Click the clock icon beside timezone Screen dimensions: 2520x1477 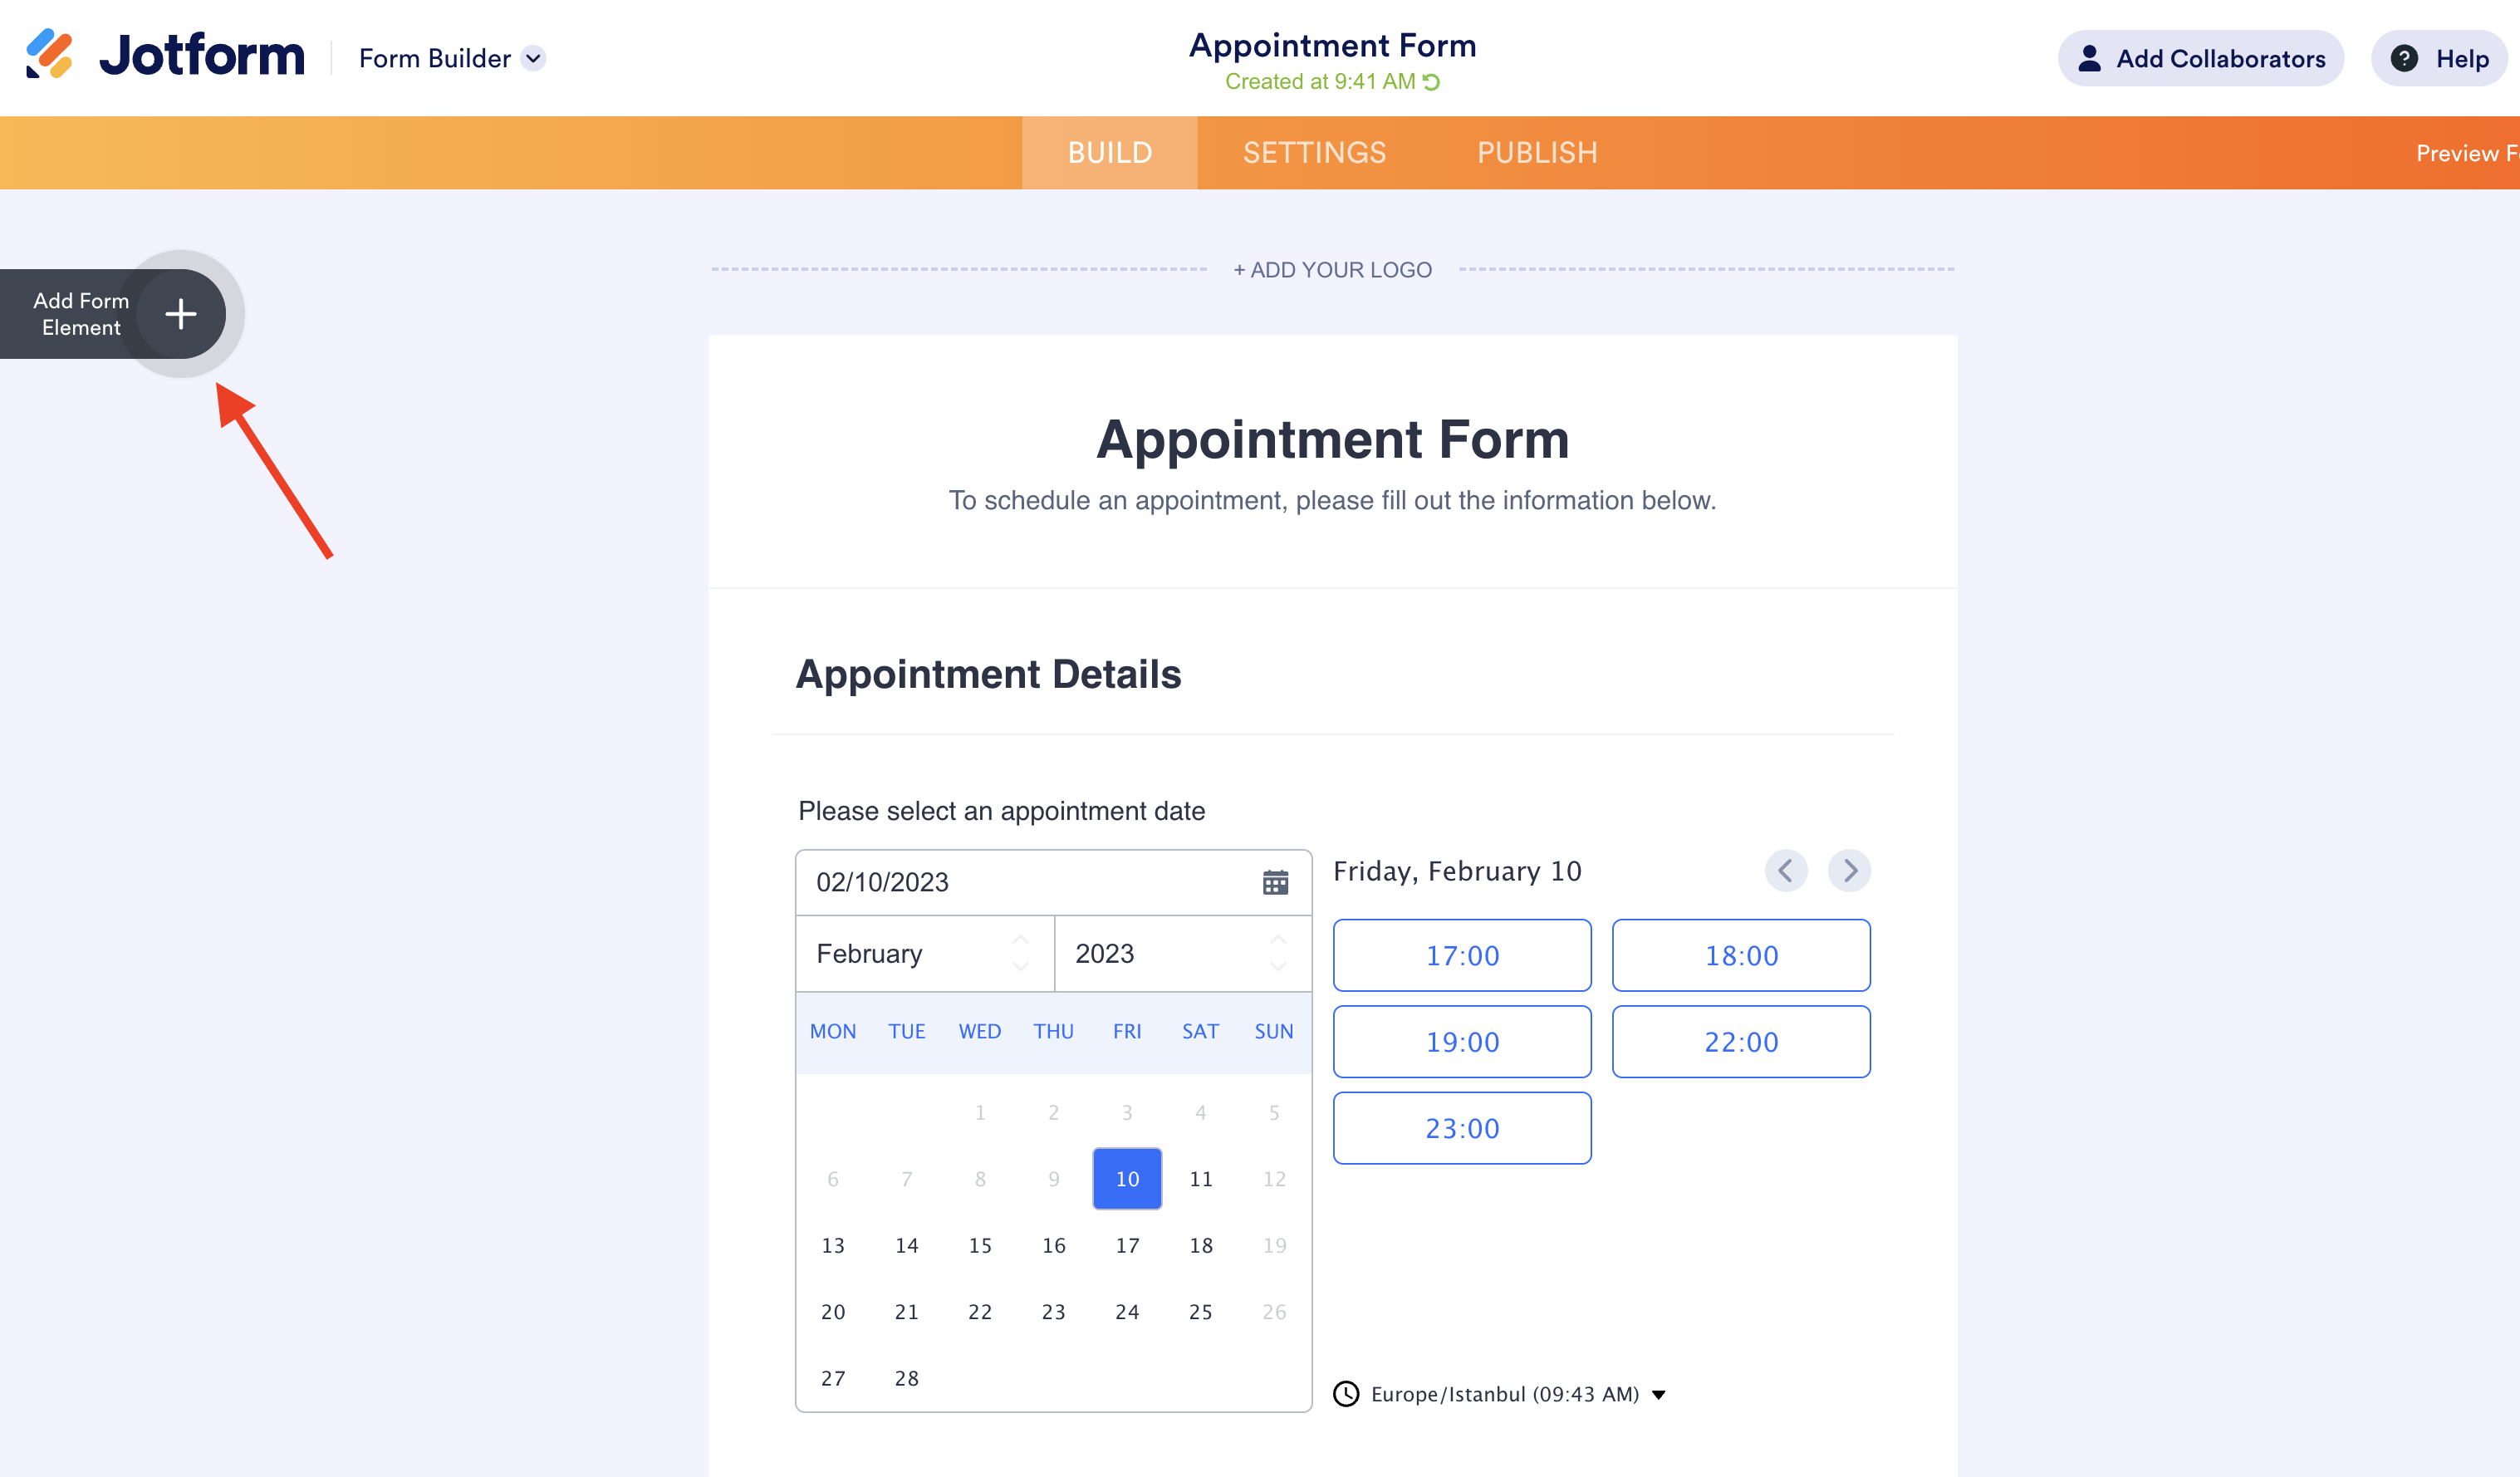click(1346, 1394)
